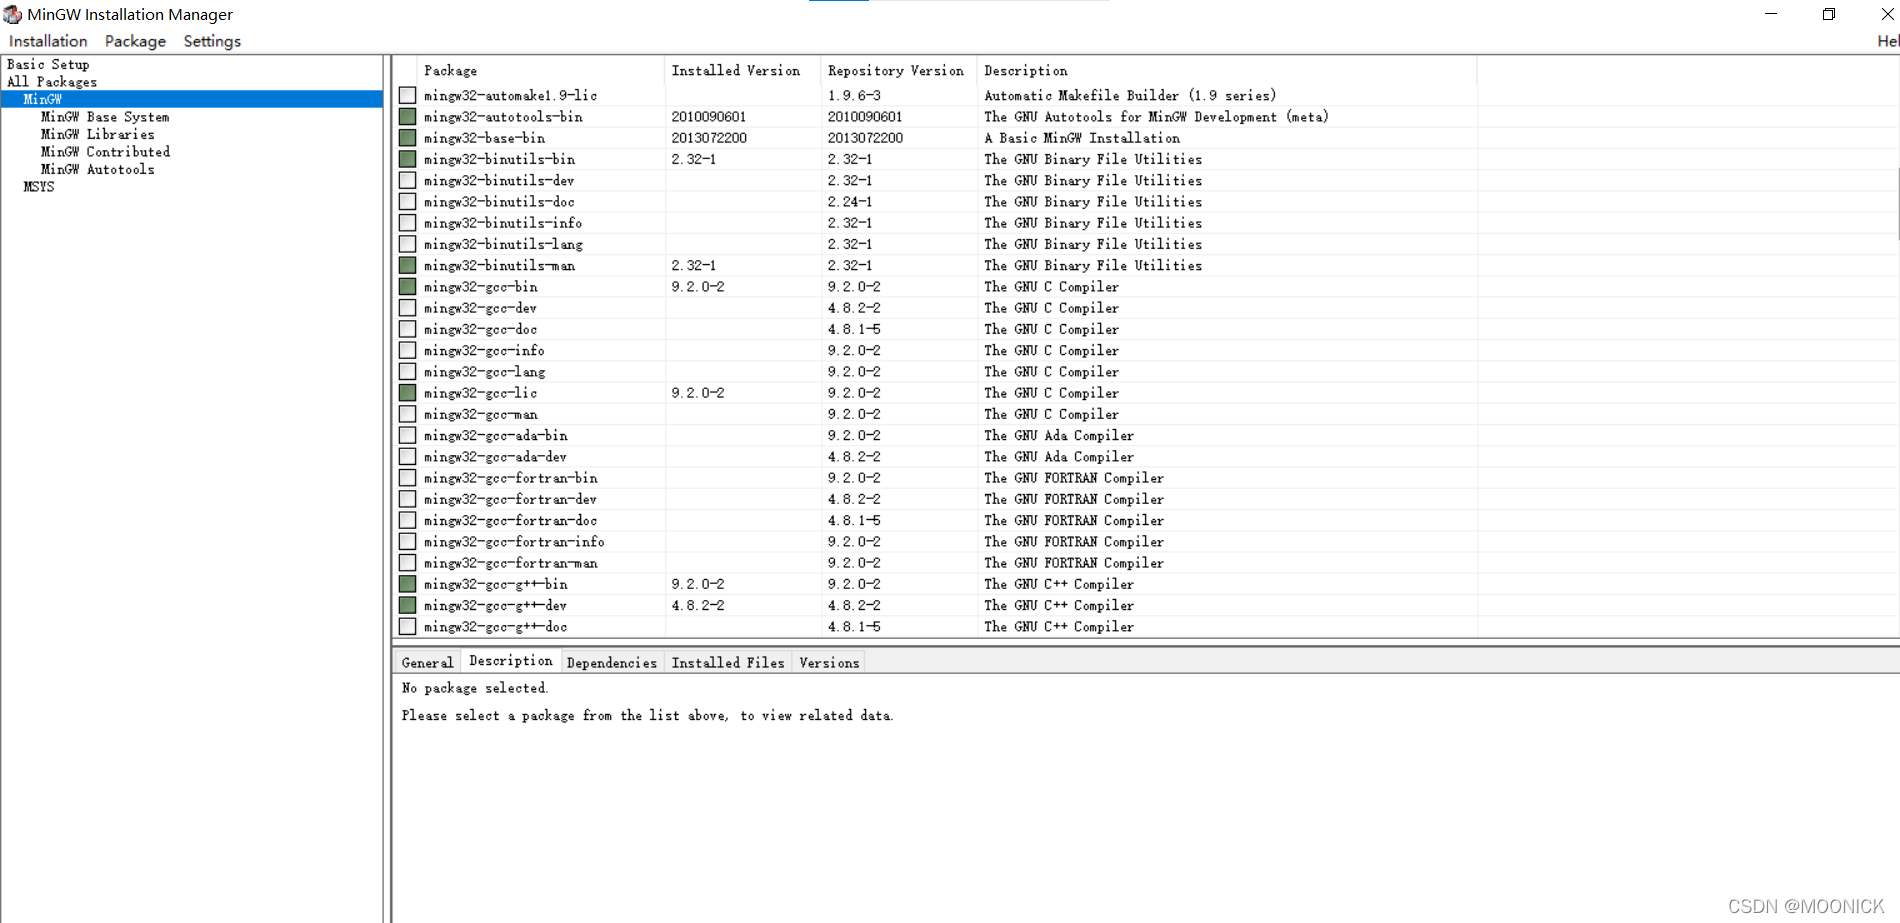Select MinGW Base System category

(105, 117)
